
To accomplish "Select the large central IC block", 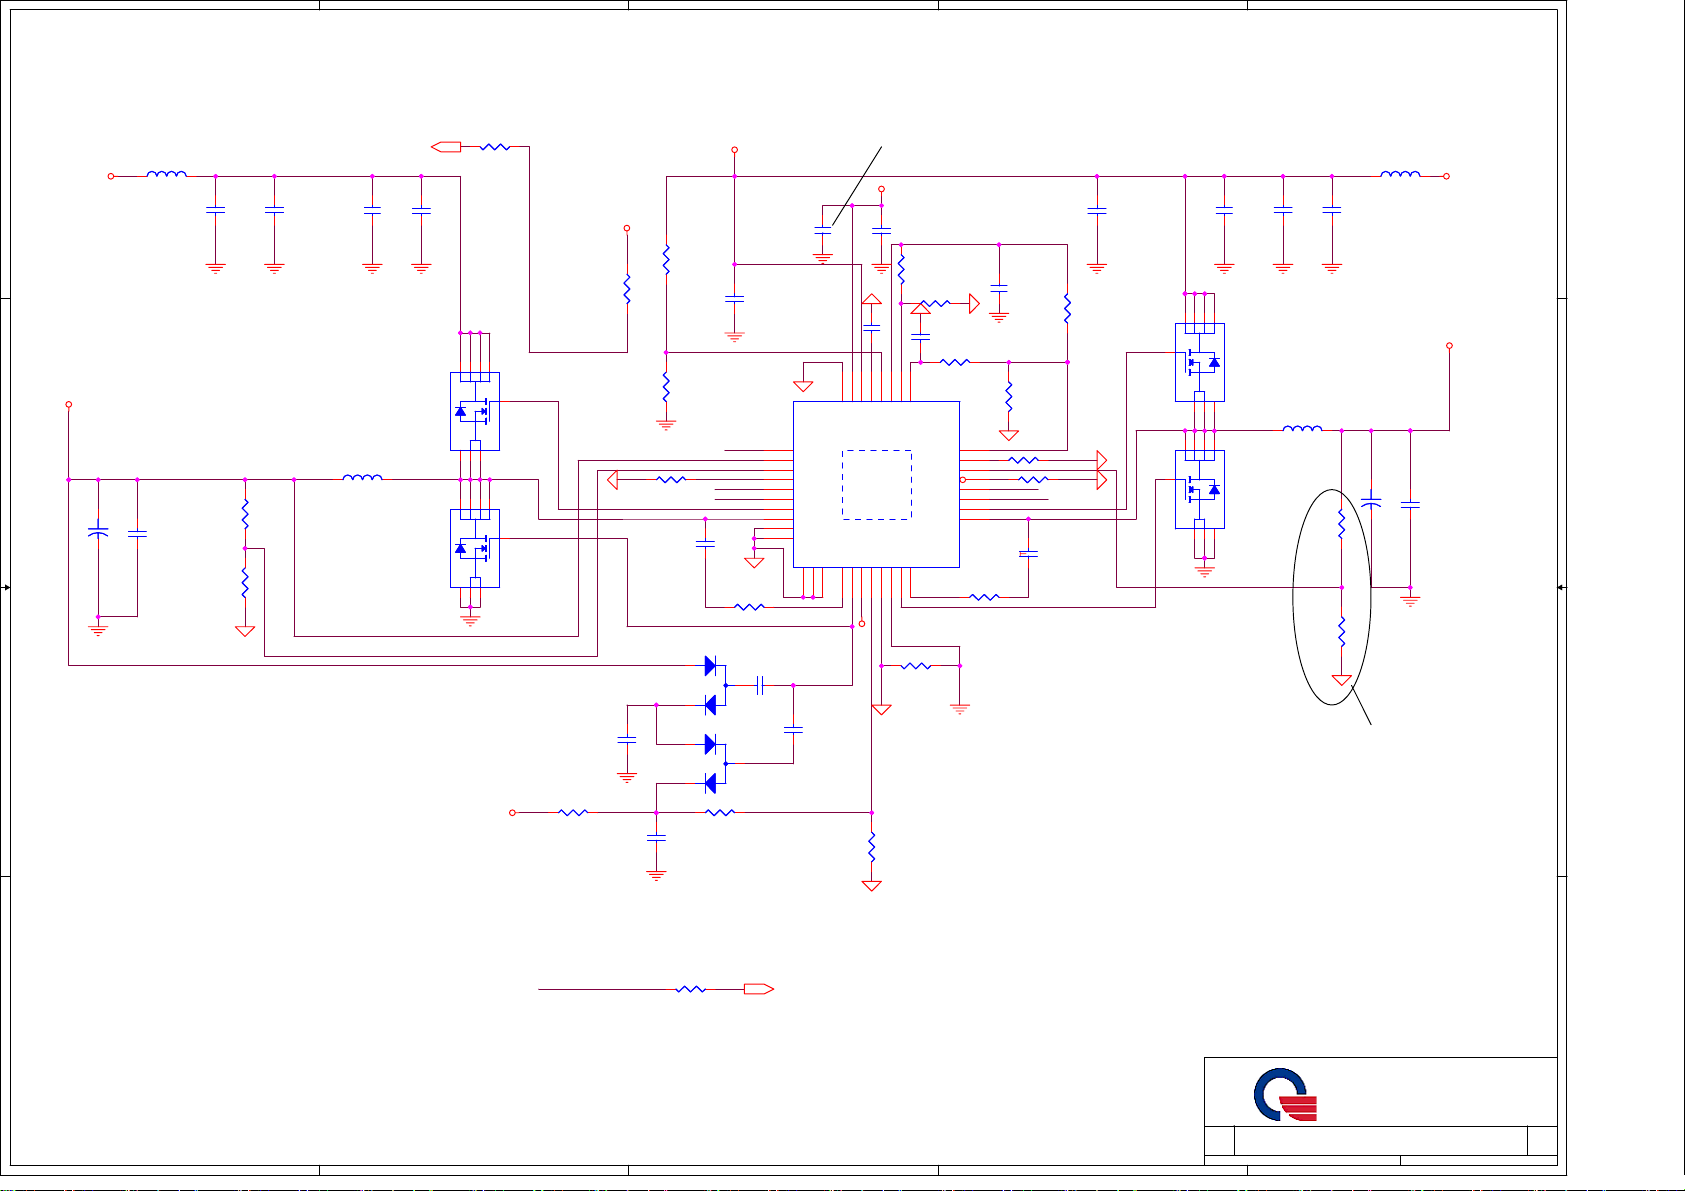I will 876,485.
